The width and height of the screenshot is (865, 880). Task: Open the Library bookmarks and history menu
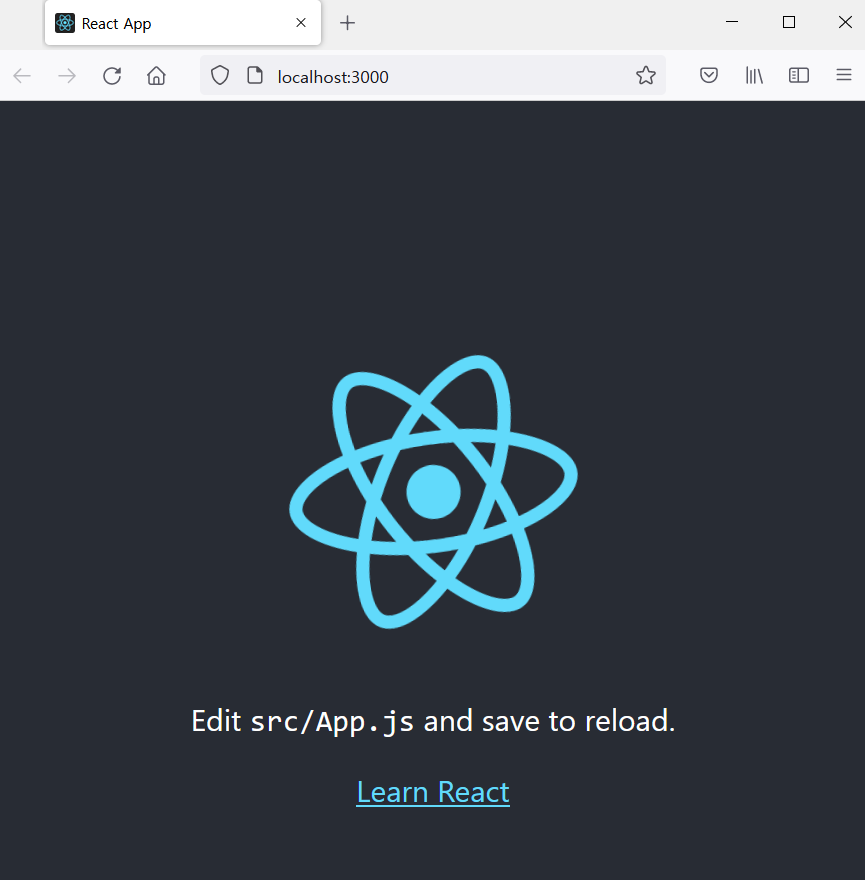point(754,76)
